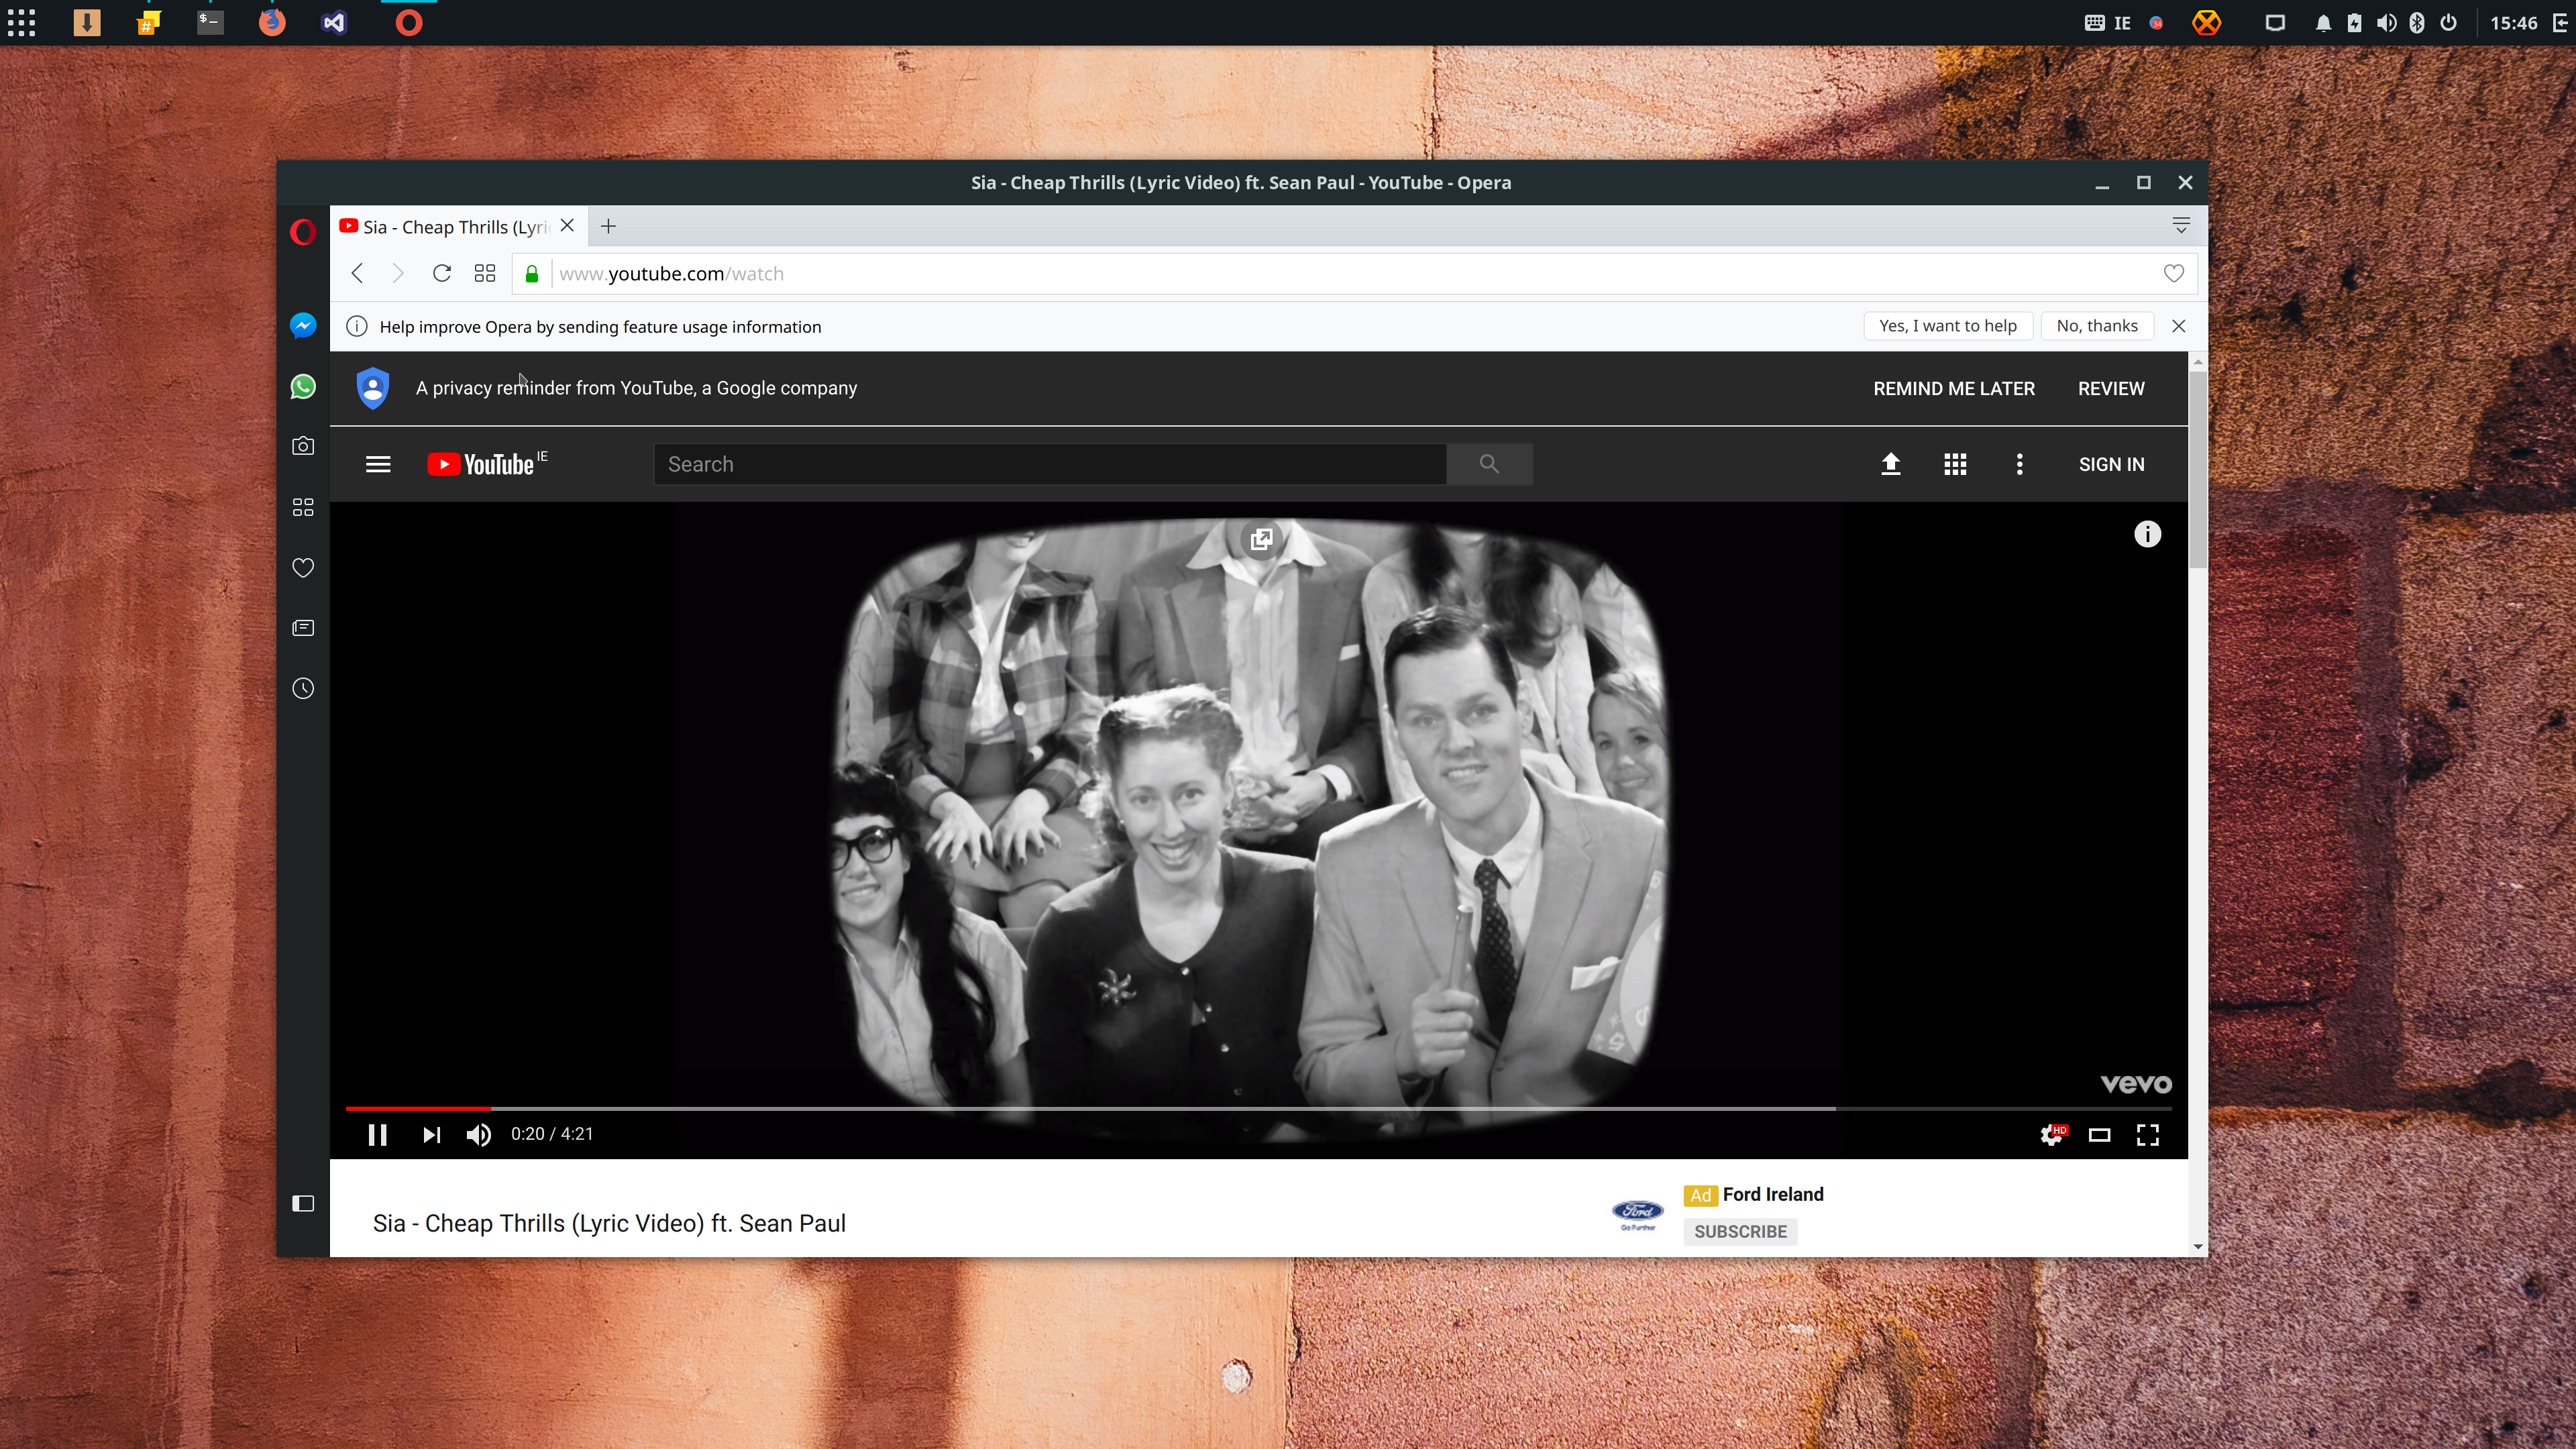Click REMIND ME LATER on privacy banner
Screen dimensions: 2576x1449
pyautogui.click(x=1954, y=388)
